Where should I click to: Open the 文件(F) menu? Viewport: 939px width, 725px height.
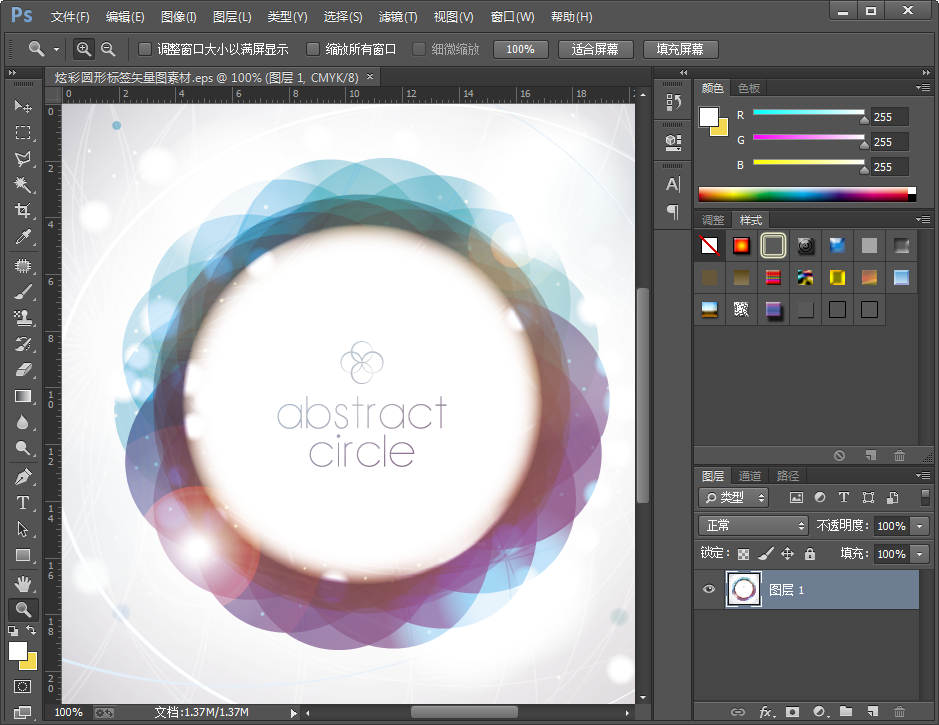click(70, 17)
